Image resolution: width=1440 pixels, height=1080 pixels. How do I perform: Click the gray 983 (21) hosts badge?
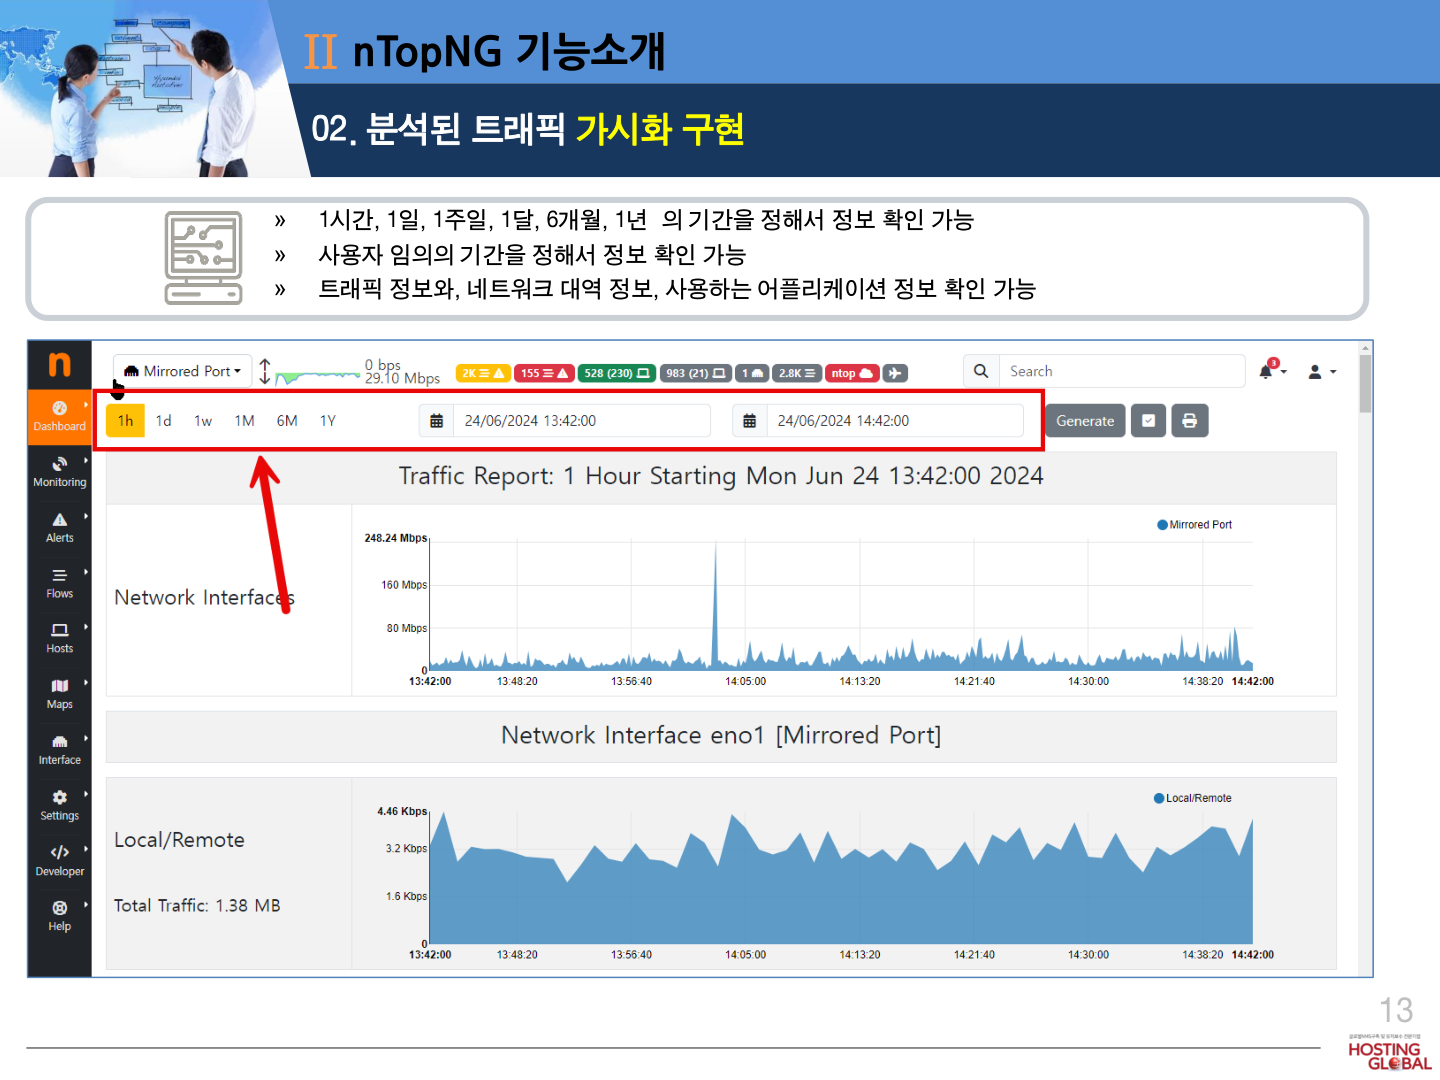[696, 373]
